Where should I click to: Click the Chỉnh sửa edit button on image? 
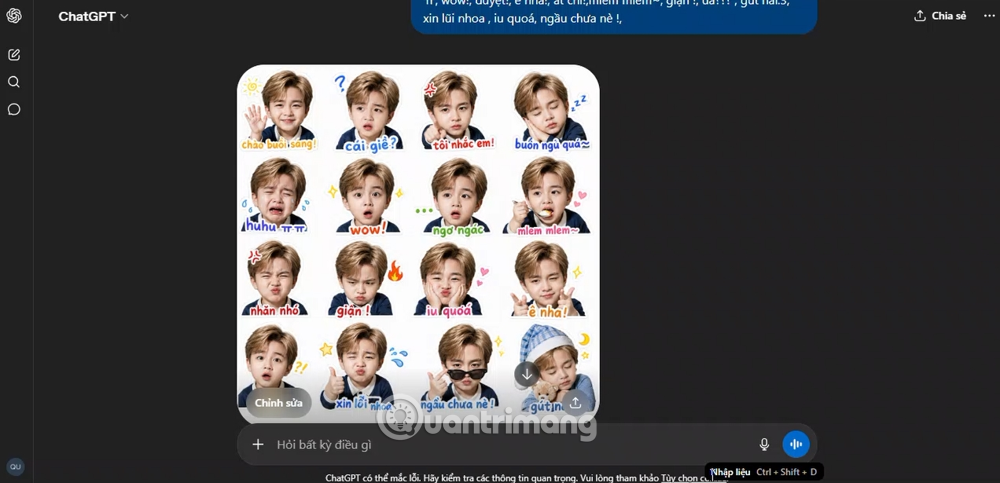point(279,403)
